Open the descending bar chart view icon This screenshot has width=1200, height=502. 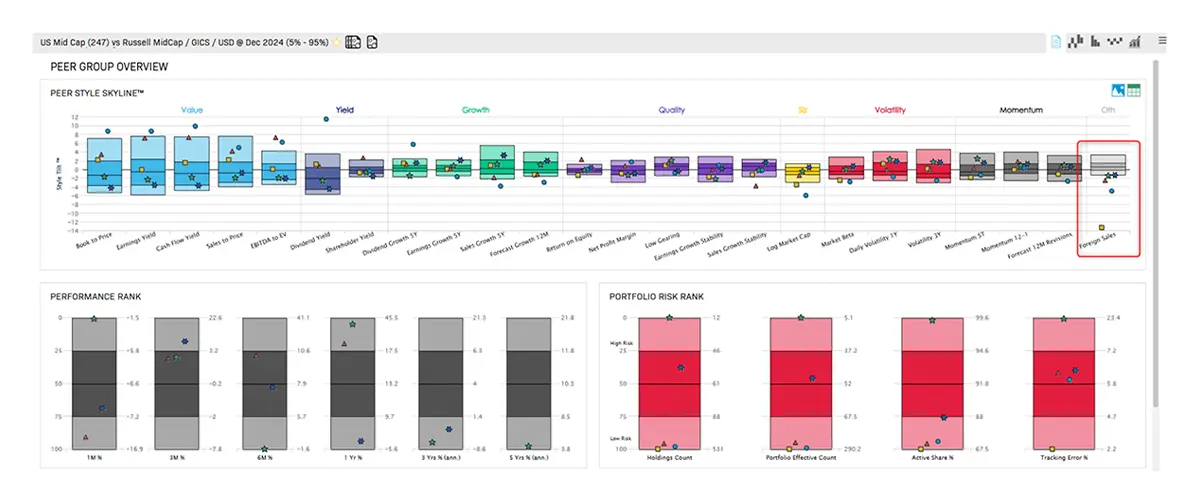[1096, 42]
